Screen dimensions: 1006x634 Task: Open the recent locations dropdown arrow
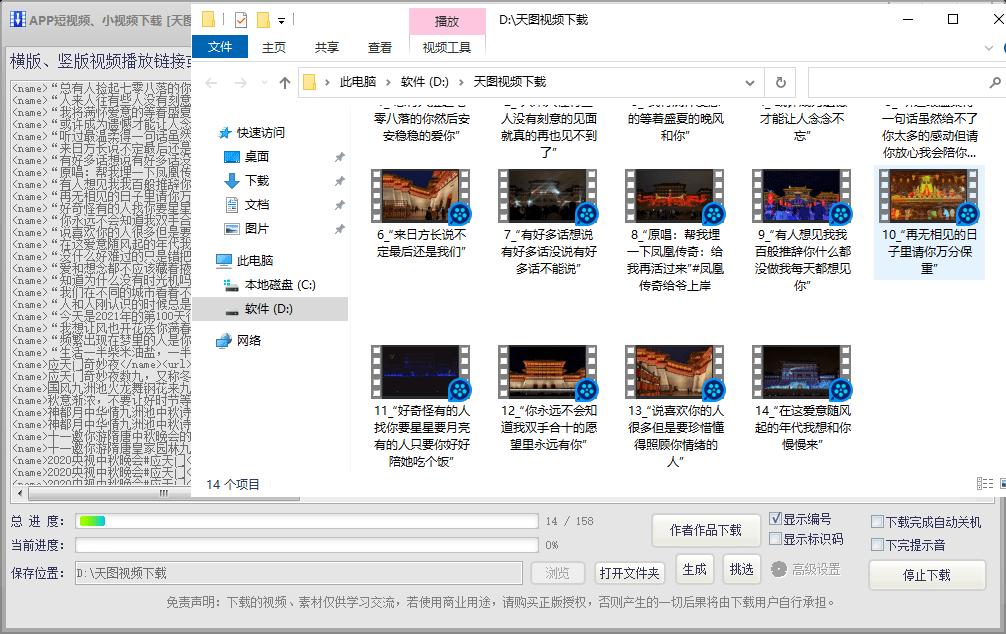(264, 83)
